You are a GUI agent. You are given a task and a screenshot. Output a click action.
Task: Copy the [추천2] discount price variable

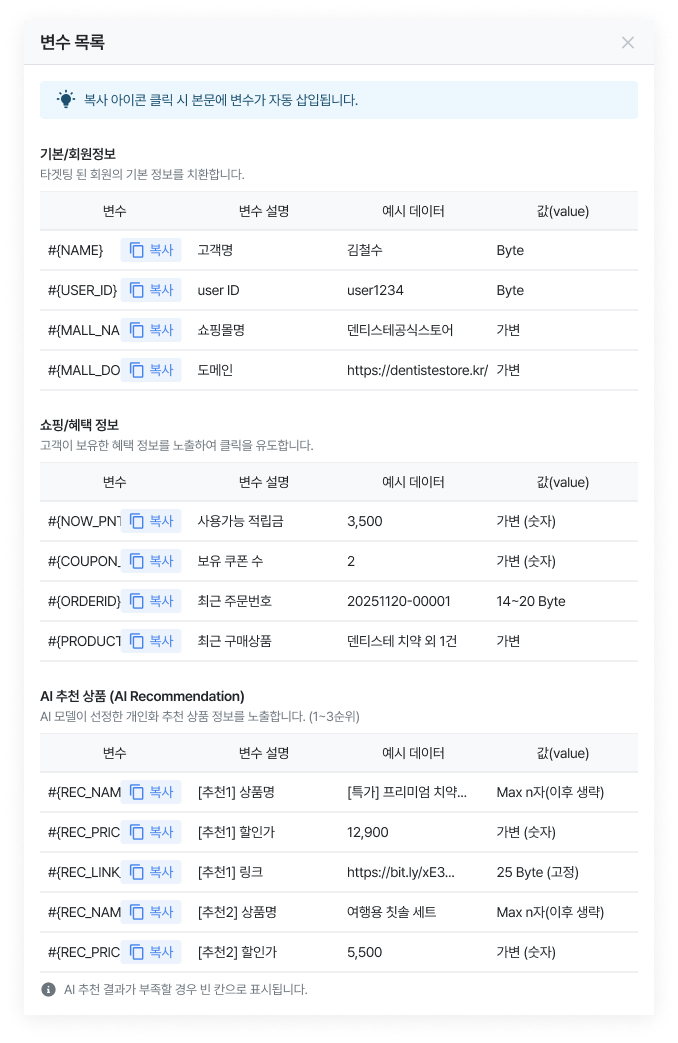coord(150,952)
